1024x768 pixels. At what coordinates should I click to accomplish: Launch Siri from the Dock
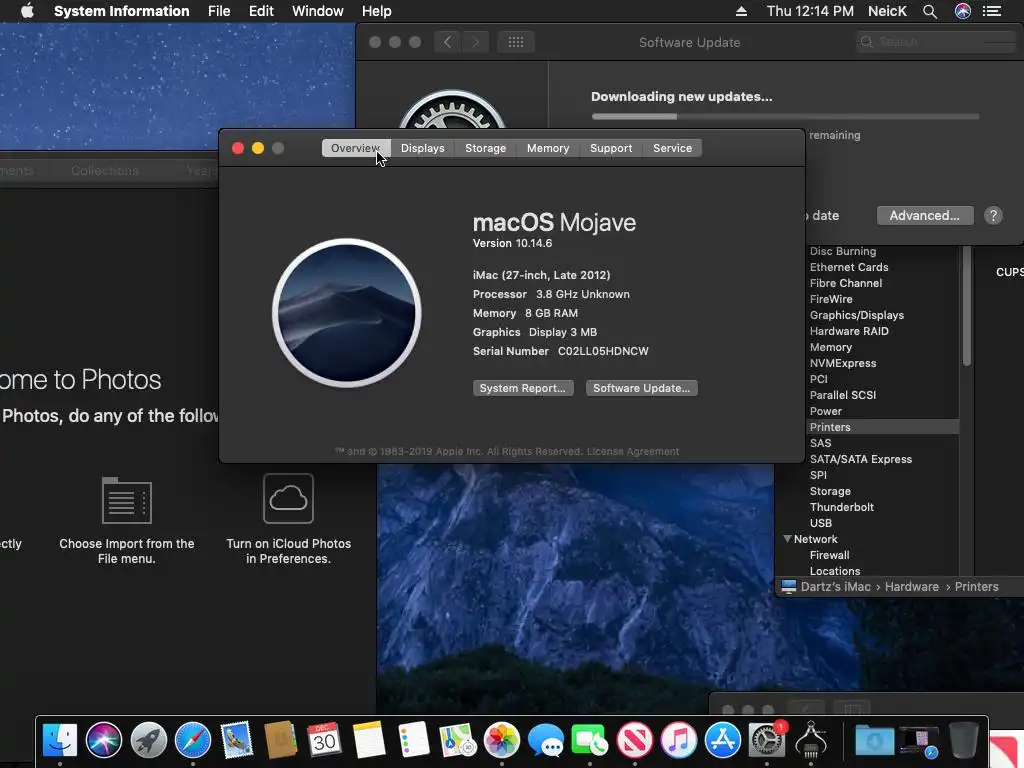click(104, 740)
